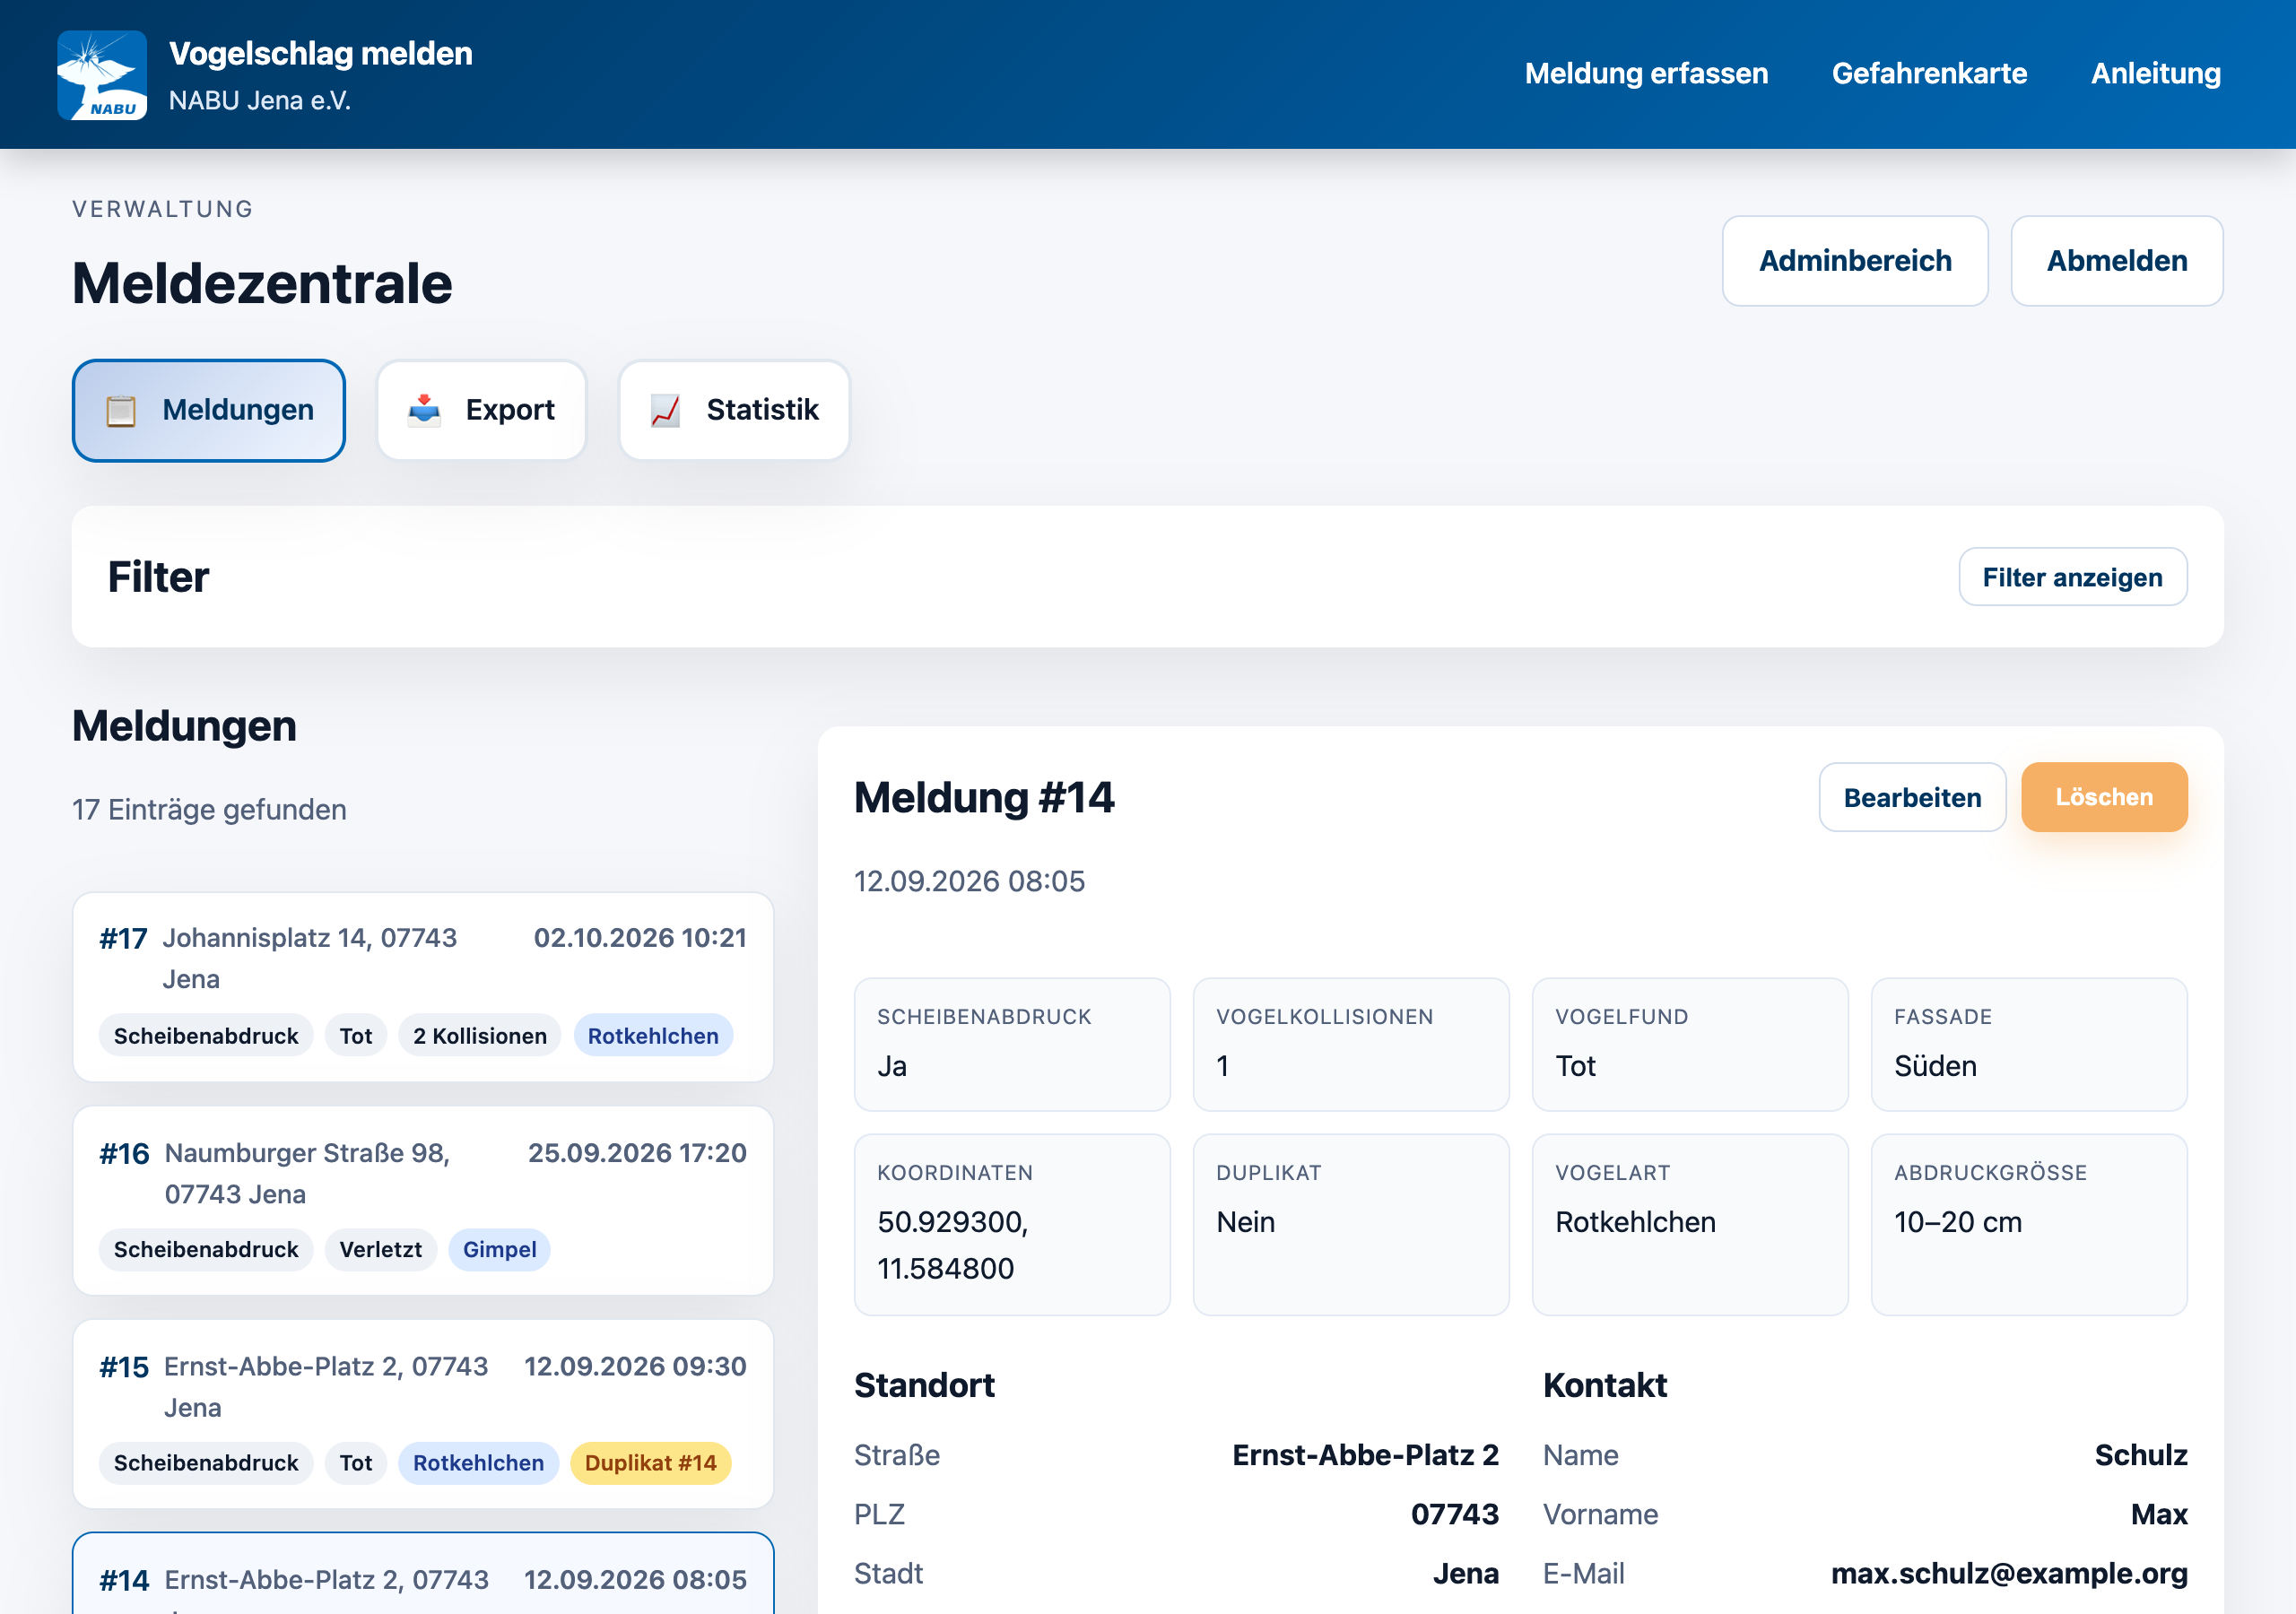Screen dimensions: 2296x1614
Task: Click the Duplikat #14 badge on report #15
Action: click(651, 1463)
